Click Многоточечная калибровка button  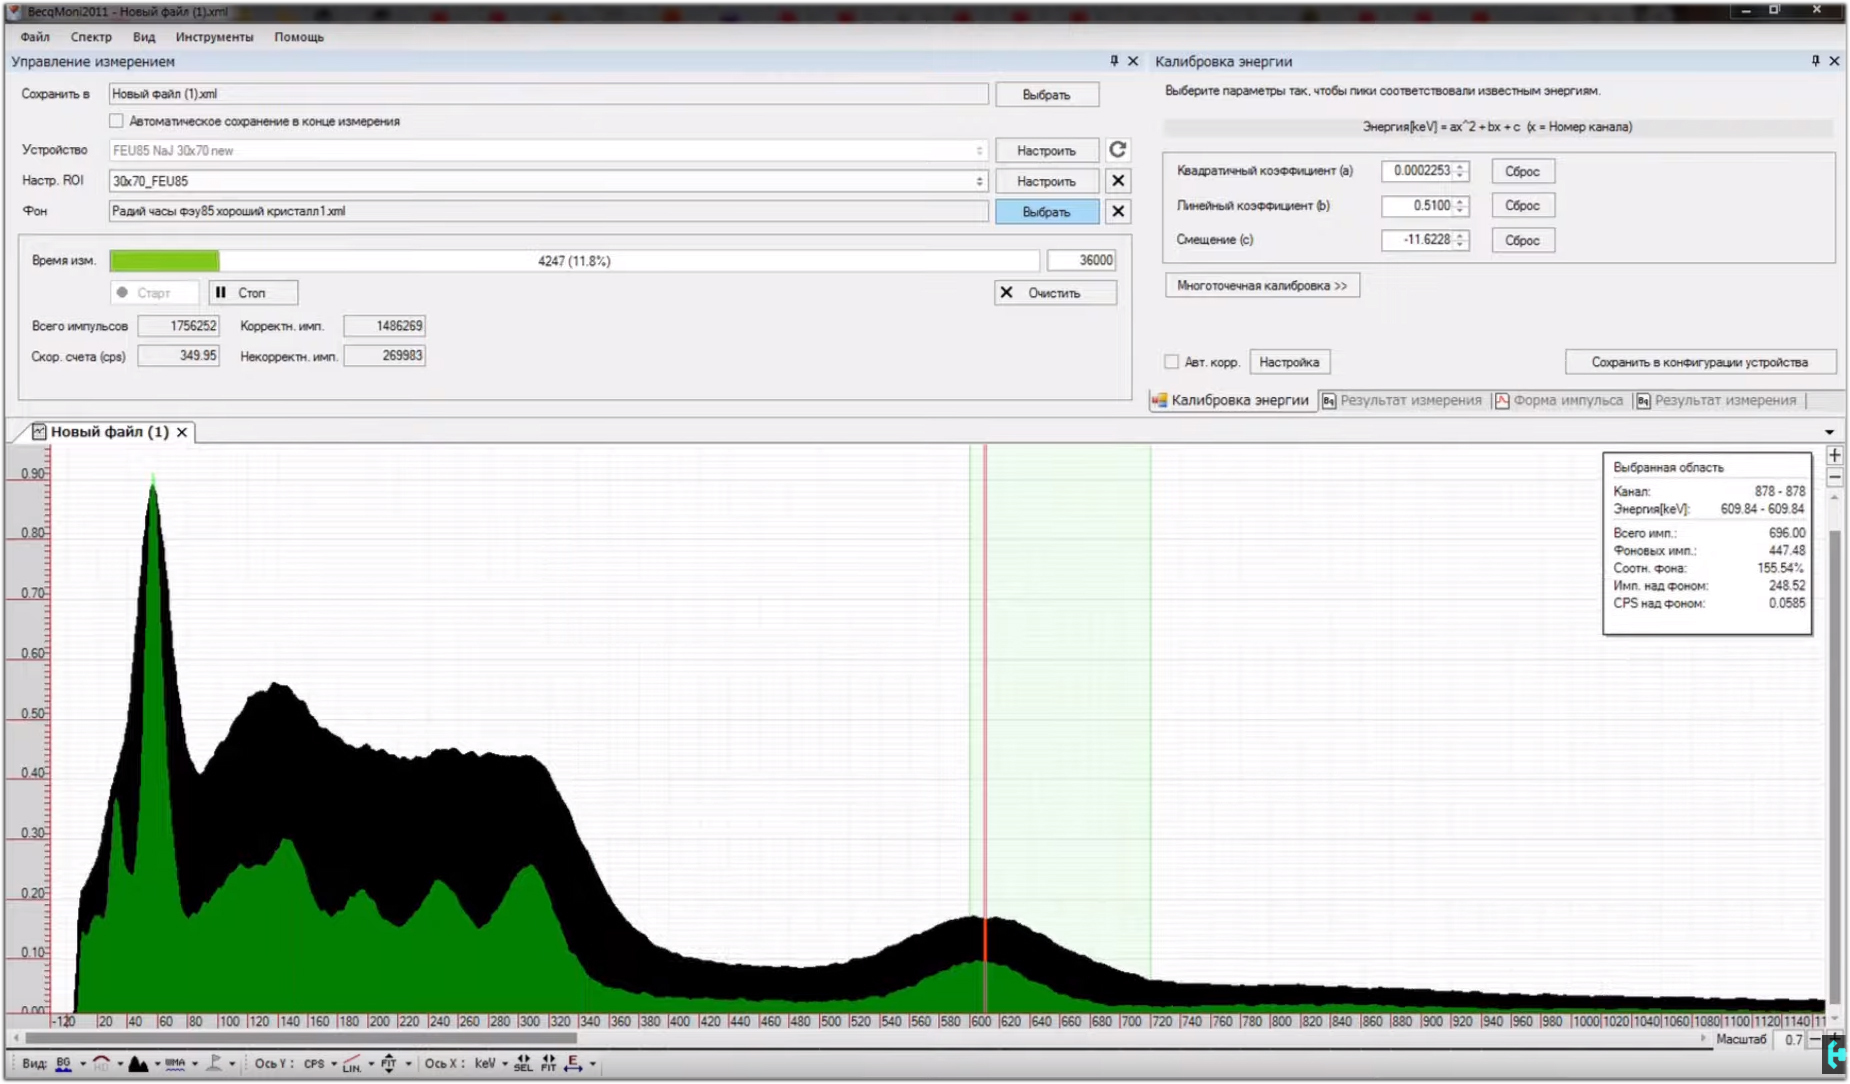1261,286
